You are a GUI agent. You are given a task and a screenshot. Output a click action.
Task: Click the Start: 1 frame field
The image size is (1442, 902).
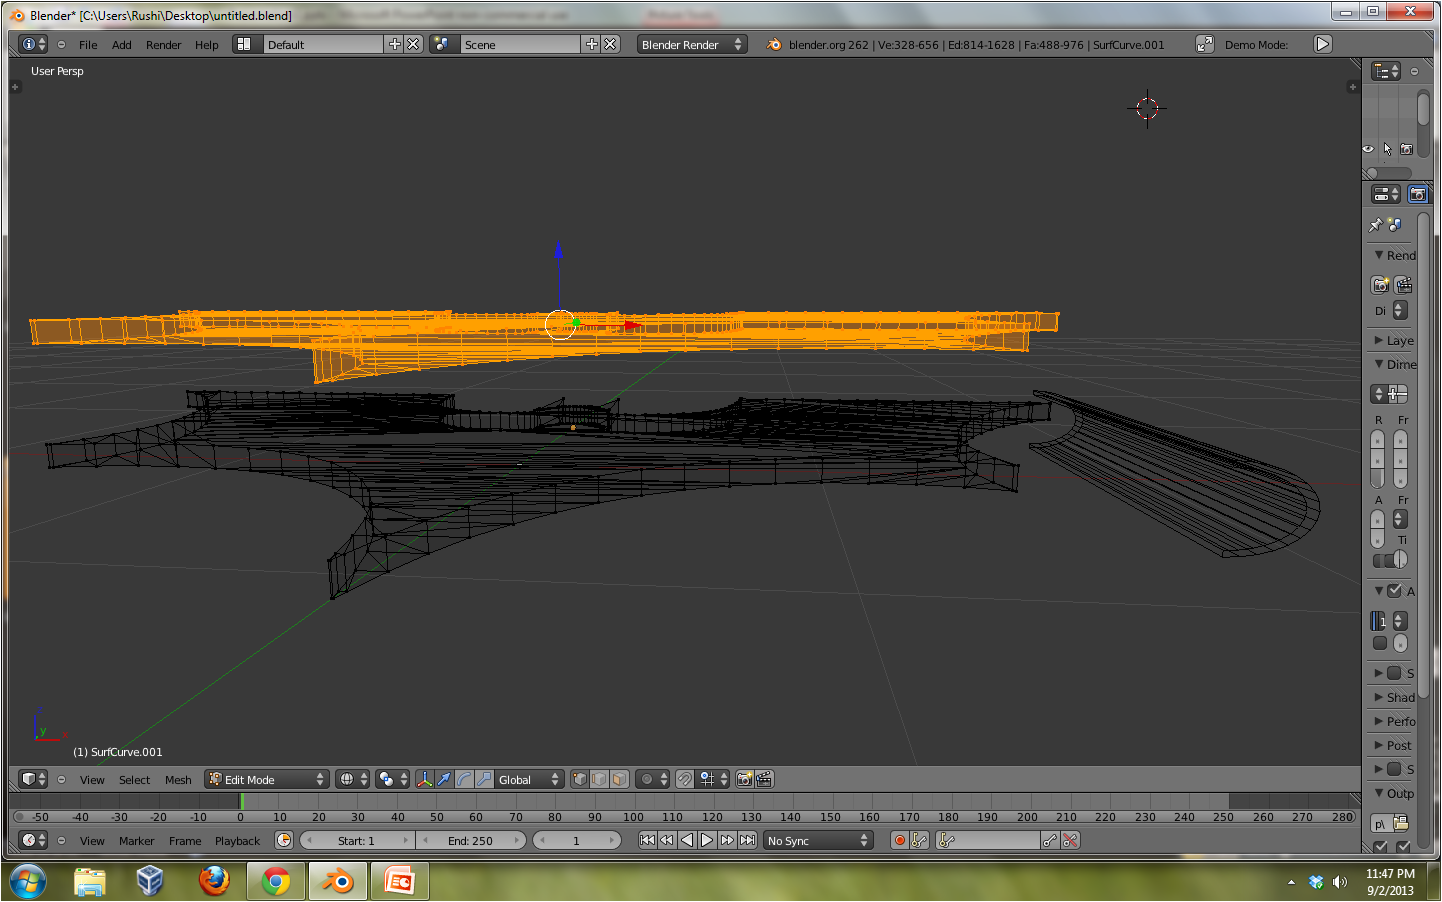tap(357, 840)
